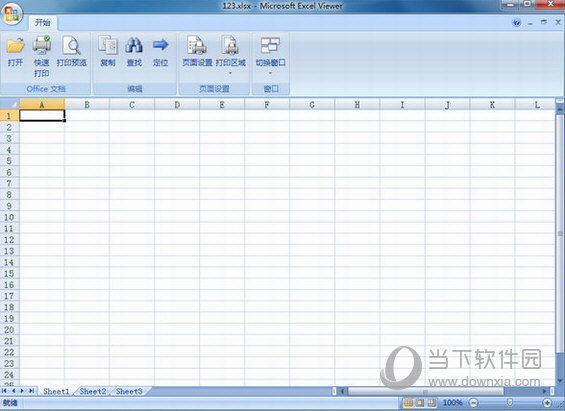Click the zoom out minus button

(473, 403)
